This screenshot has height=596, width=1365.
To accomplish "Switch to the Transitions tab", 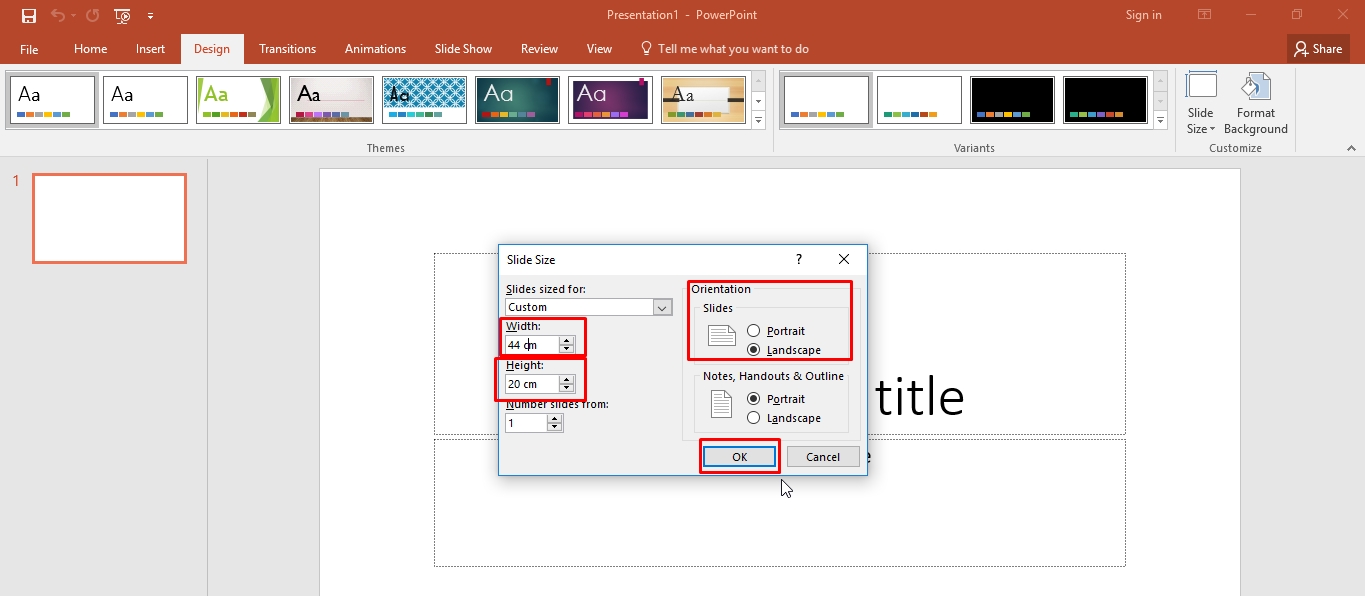I will [287, 48].
